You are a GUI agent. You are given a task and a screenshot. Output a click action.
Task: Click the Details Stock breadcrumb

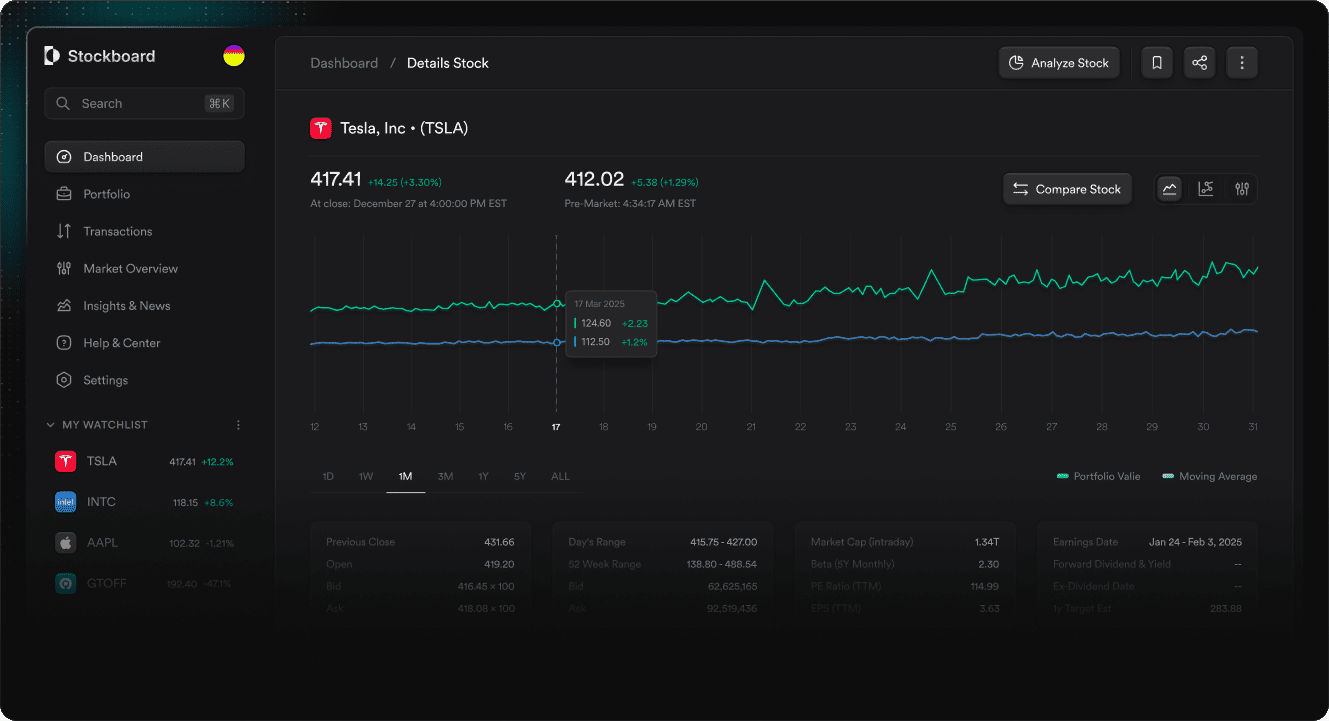[448, 63]
